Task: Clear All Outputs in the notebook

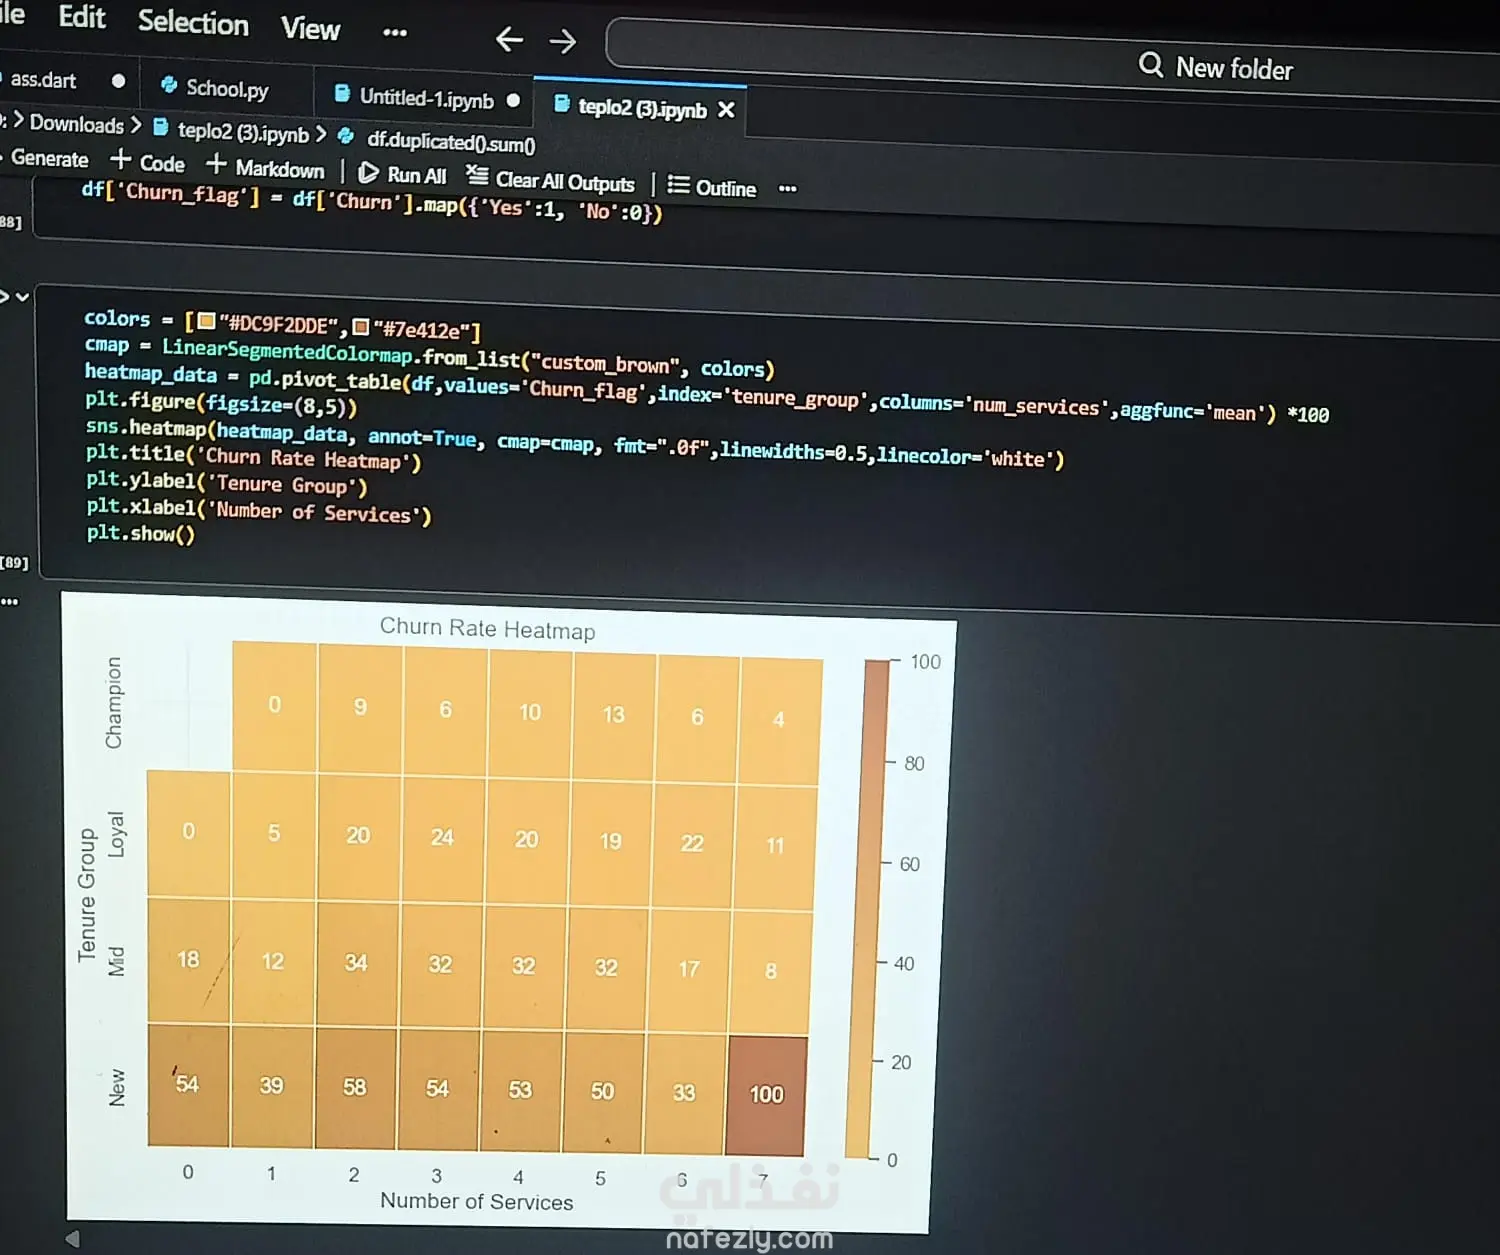Action: (551, 180)
